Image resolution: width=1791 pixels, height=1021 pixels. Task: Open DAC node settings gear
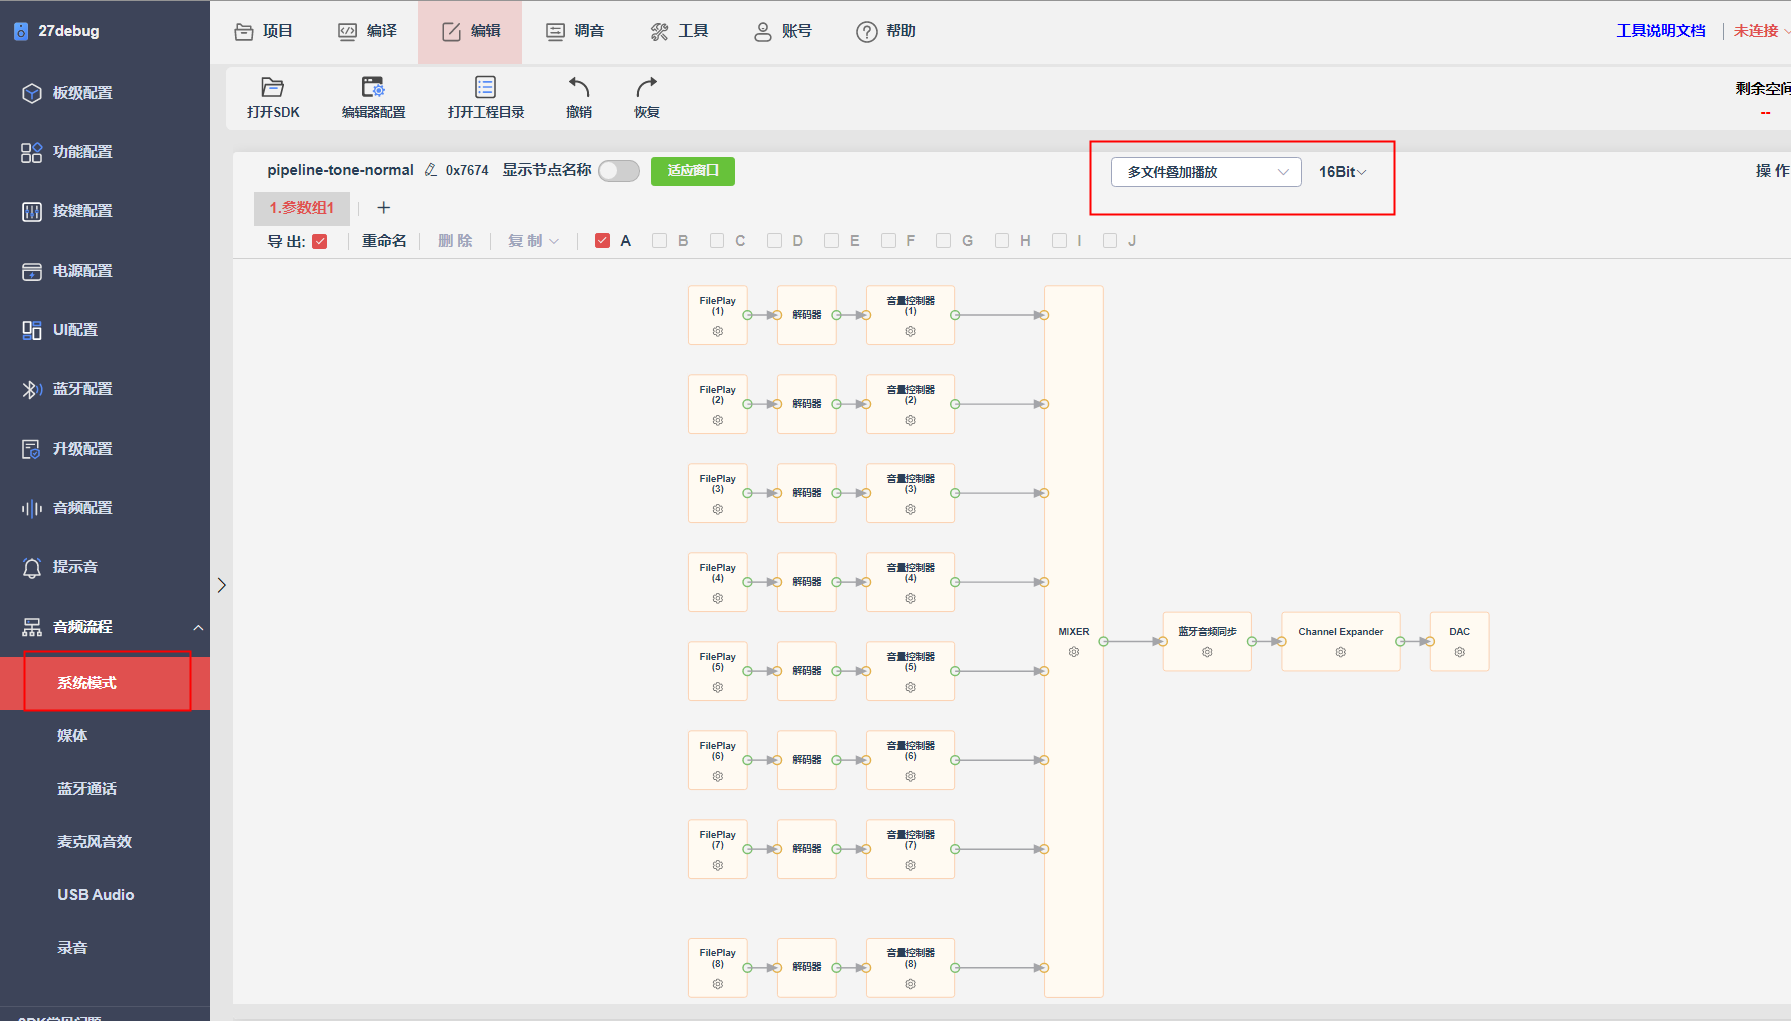coord(1460,652)
